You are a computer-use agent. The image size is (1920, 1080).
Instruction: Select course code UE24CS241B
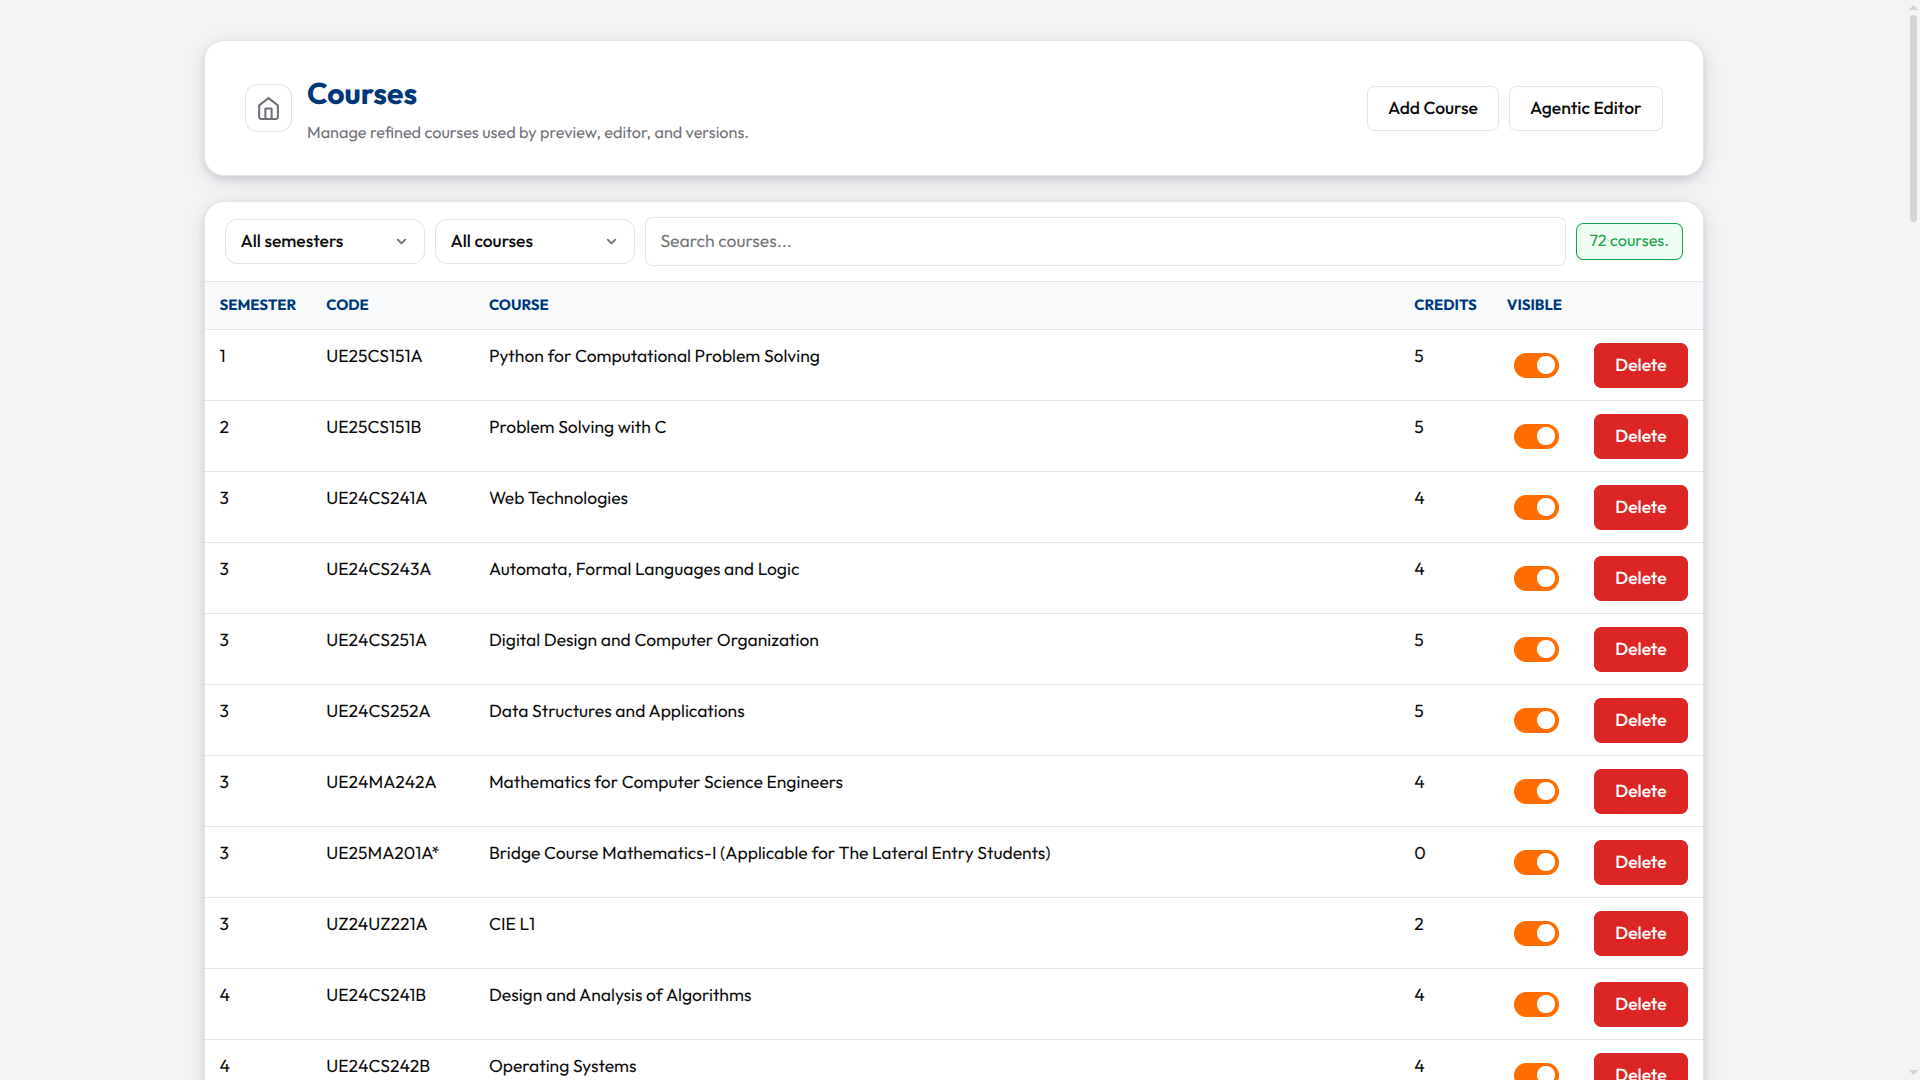[376, 995]
